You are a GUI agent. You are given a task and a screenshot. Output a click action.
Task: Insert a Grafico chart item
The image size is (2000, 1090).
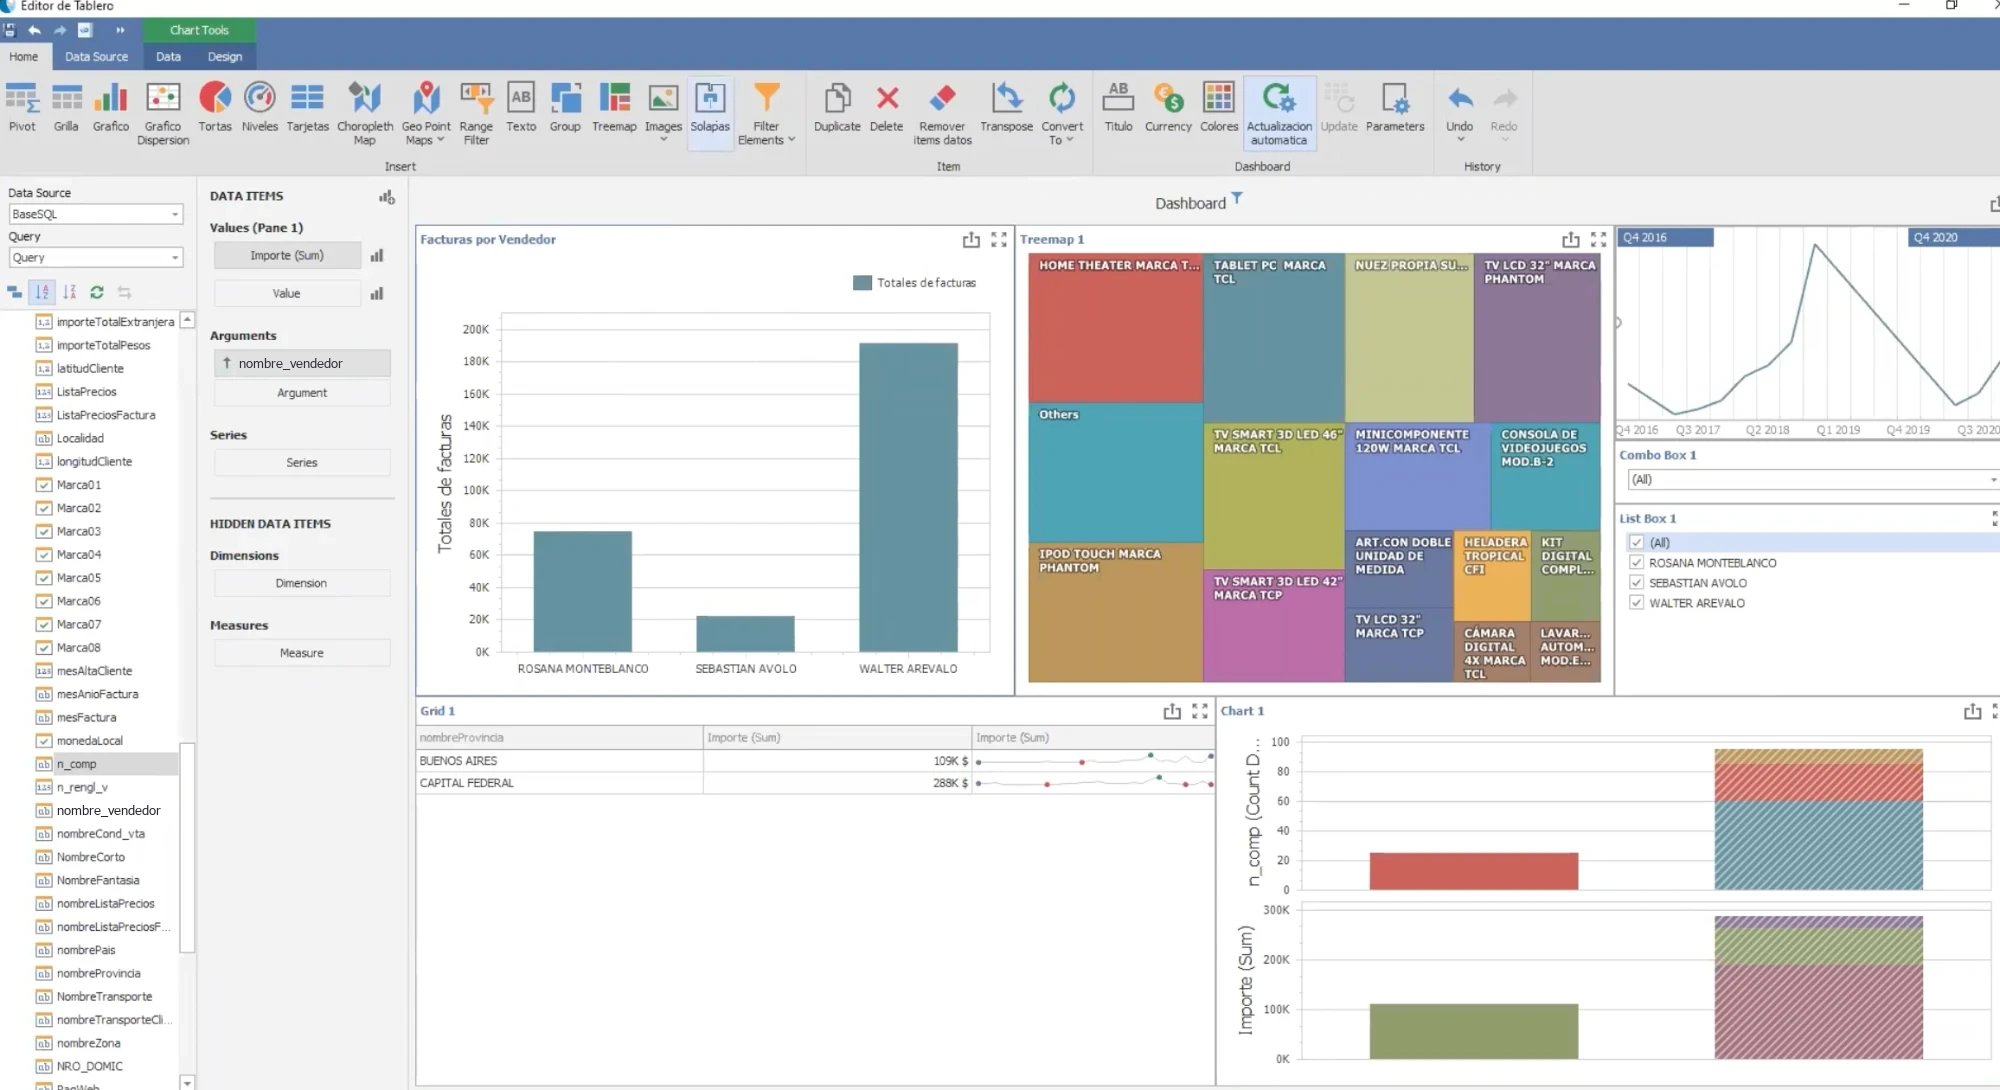(x=111, y=107)
